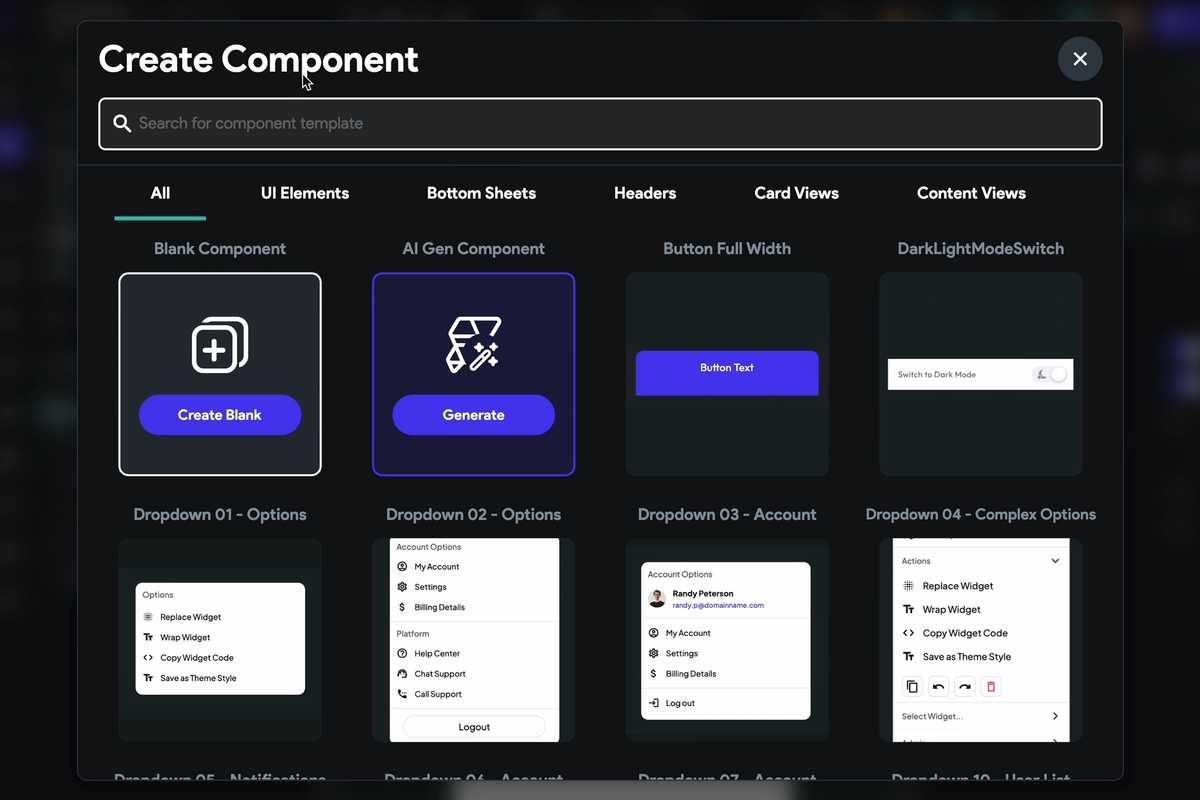Click the Blank Component title
The image size is (1200, 800).
pos(220,248)
